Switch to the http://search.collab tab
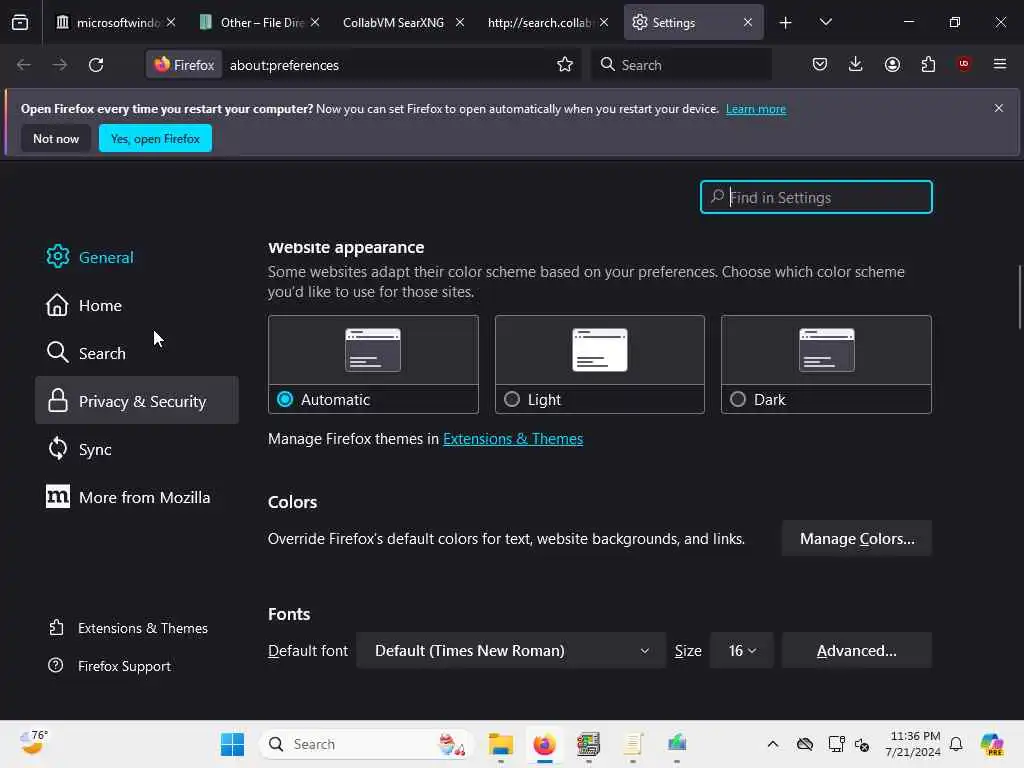This screenshot has width=1024, height=768. click(x=539, y=22)
